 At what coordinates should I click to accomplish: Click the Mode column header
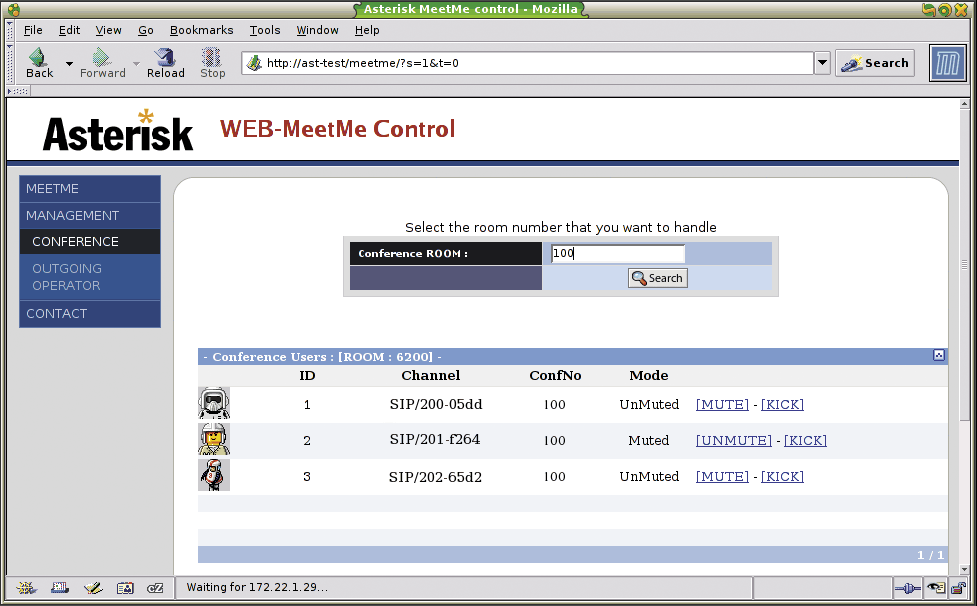649,375
